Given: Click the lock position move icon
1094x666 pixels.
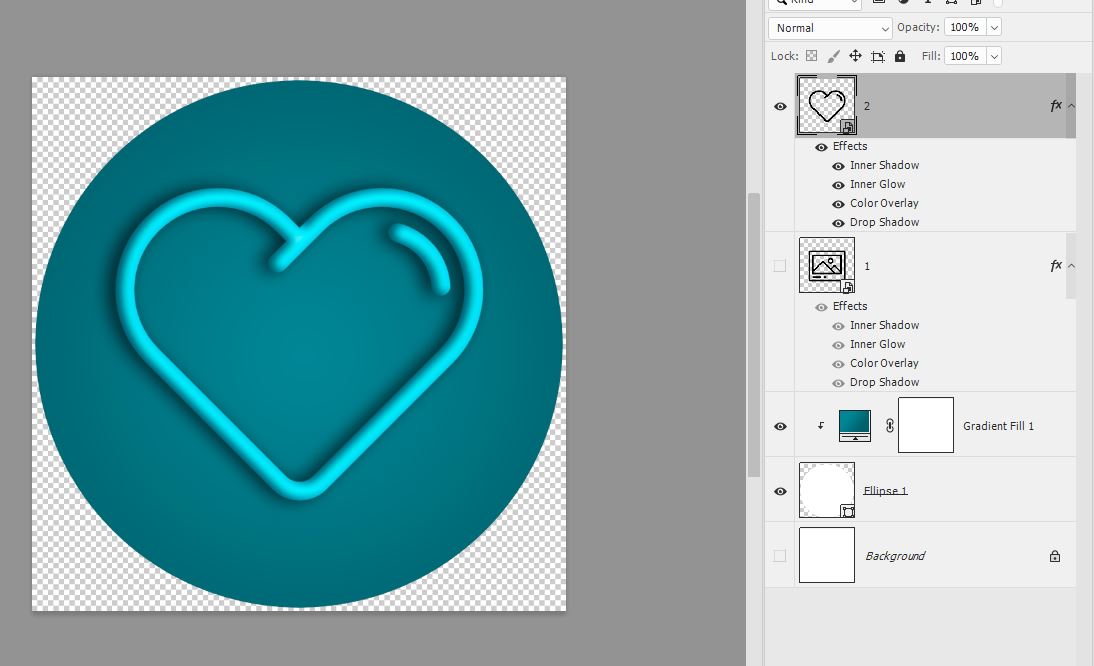Looking at the screenshot, I should coord(855,57).
